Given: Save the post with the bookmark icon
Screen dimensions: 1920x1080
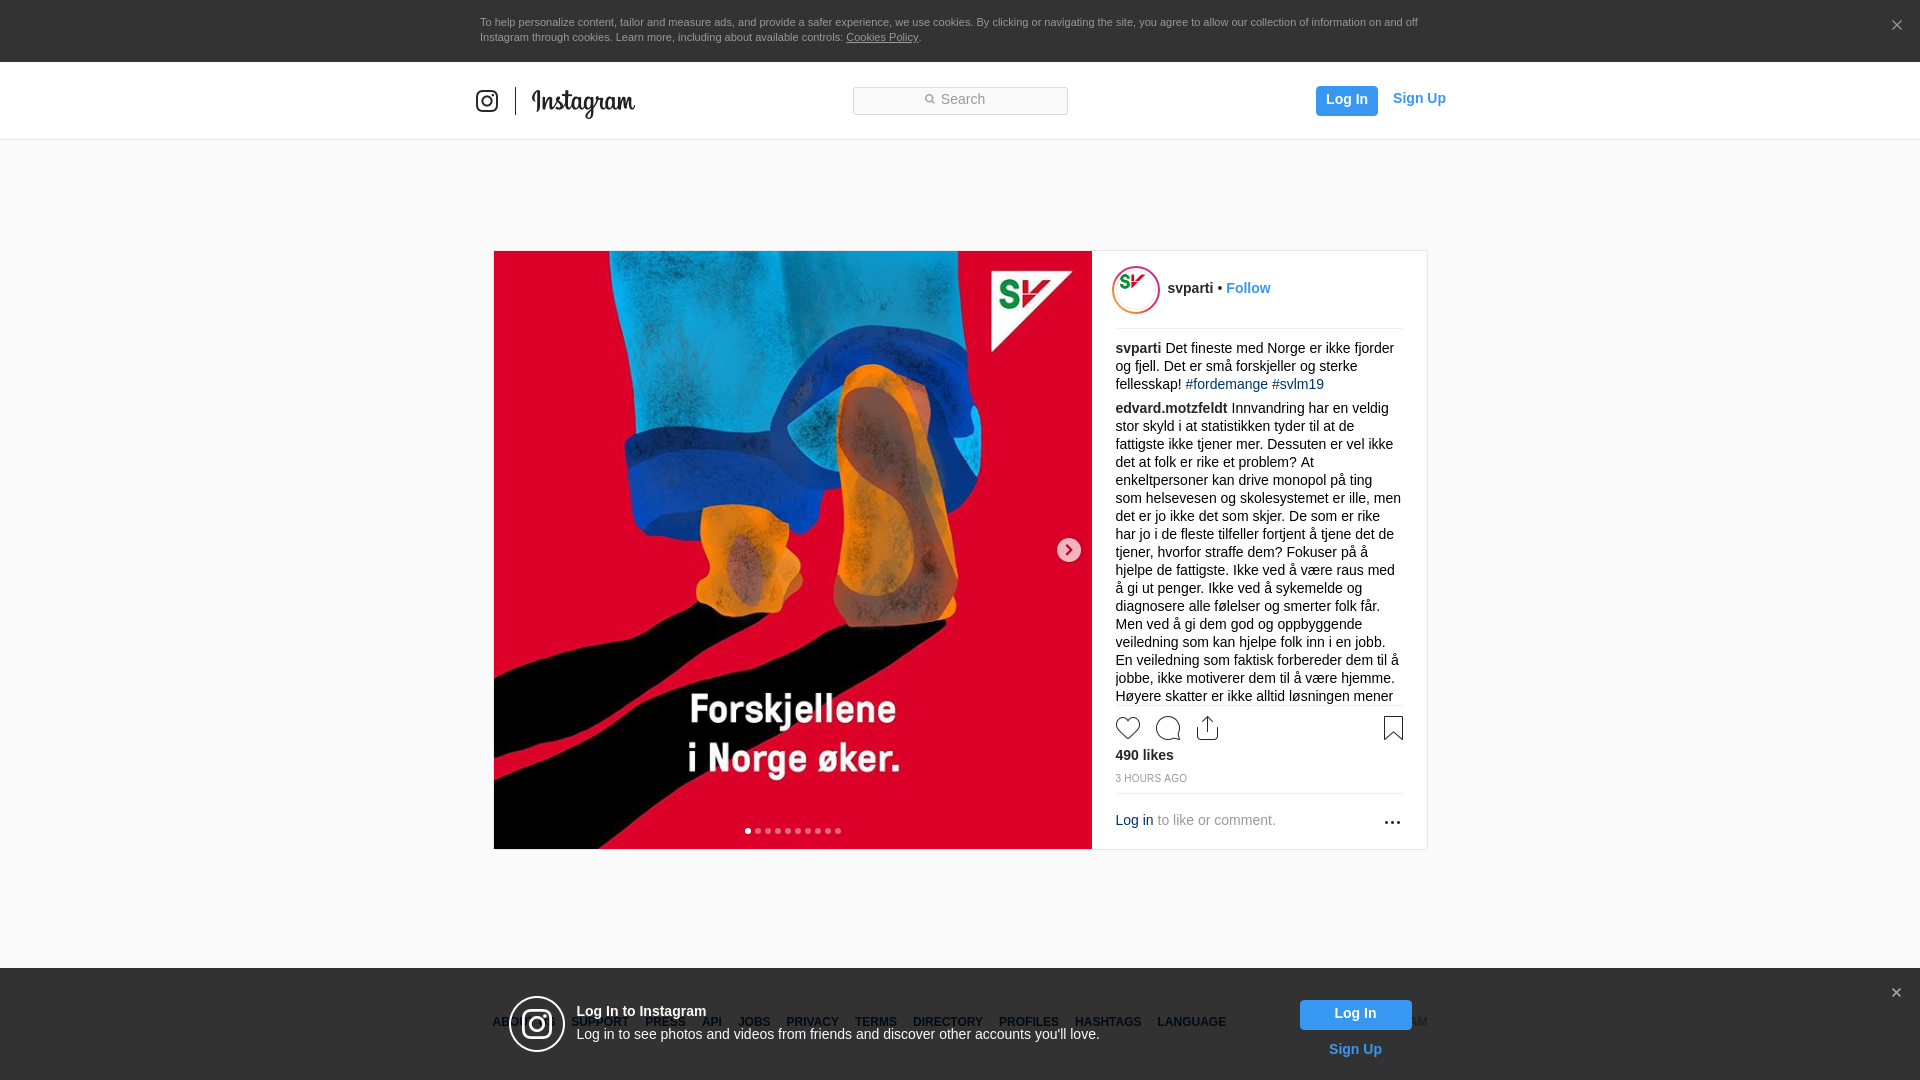Looking at the screenshot, I should pos(1393,728).
